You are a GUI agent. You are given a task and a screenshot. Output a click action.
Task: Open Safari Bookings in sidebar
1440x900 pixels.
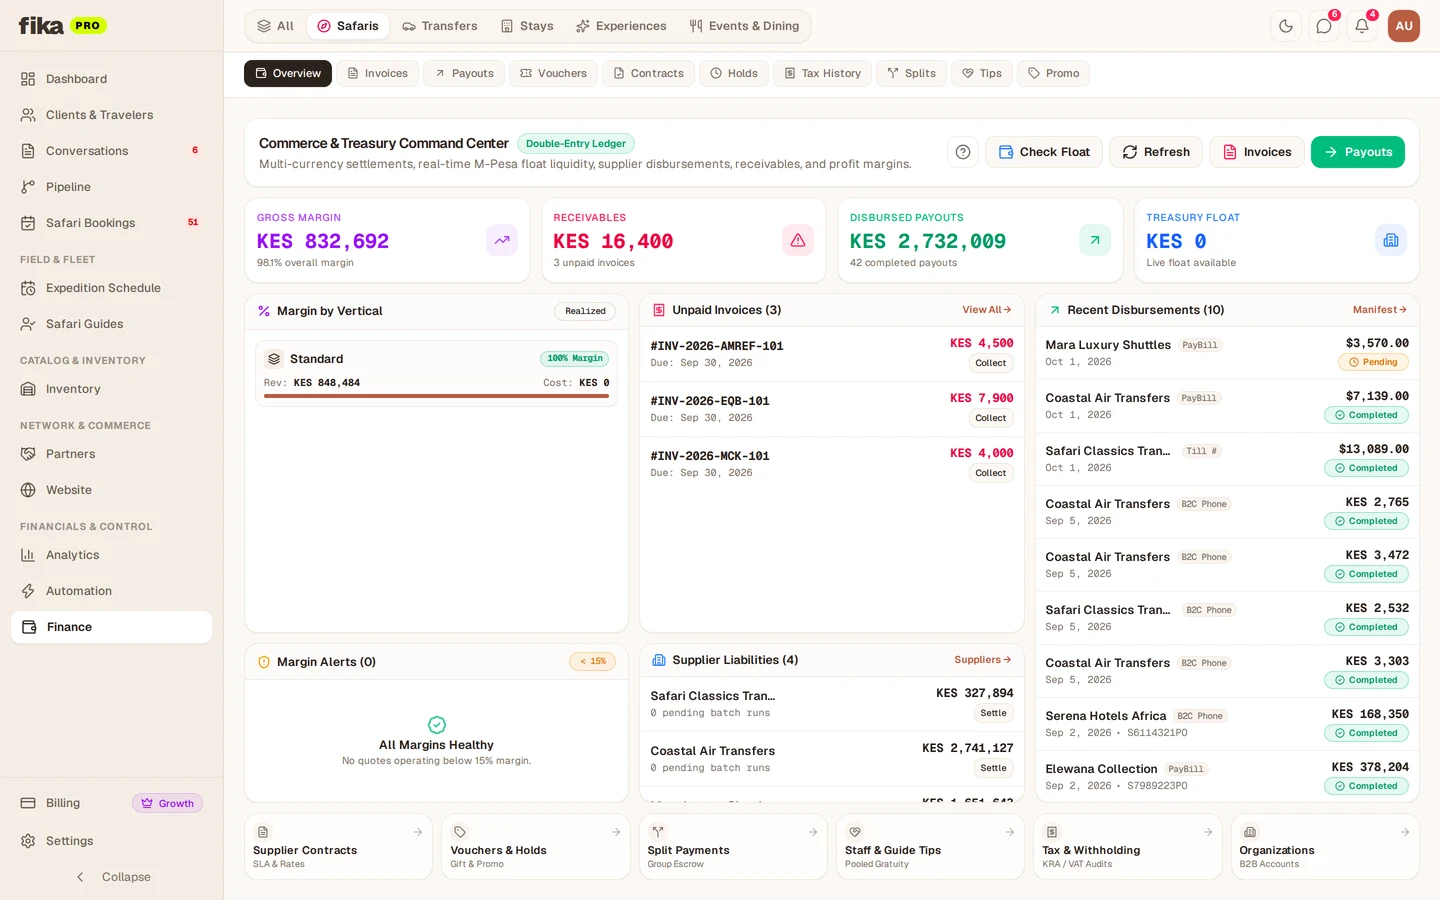pos(111,223)
